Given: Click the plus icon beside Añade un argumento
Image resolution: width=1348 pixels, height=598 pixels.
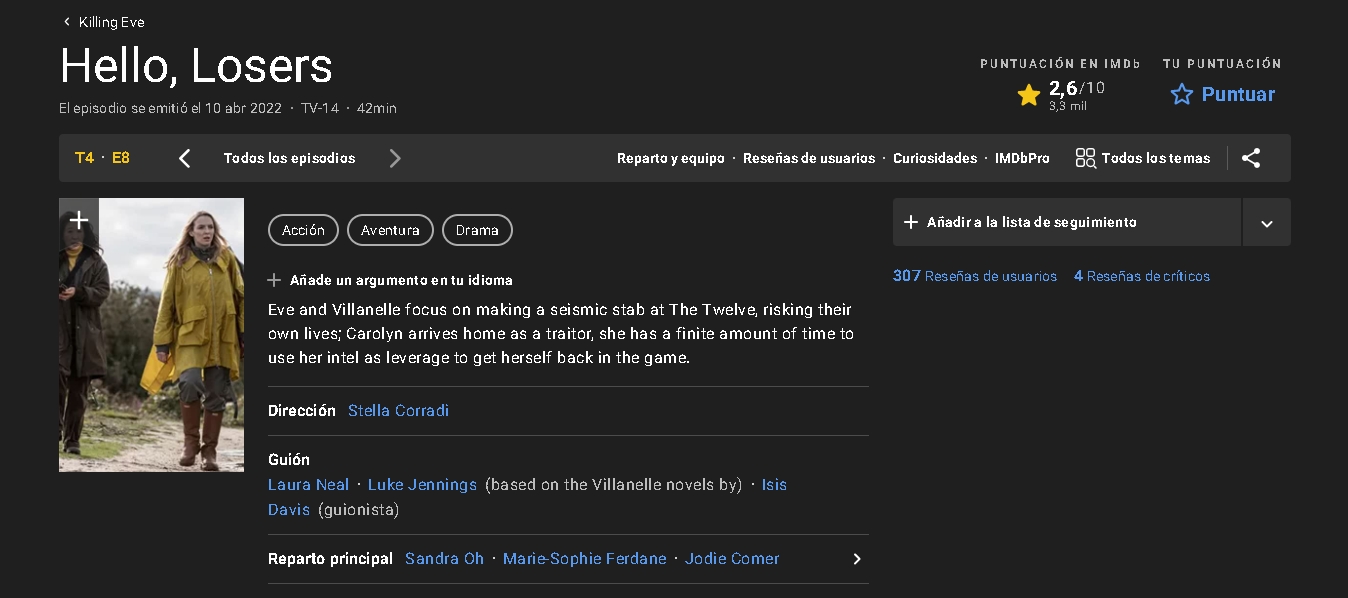Looking at the screenshot, I should (274, 280).
